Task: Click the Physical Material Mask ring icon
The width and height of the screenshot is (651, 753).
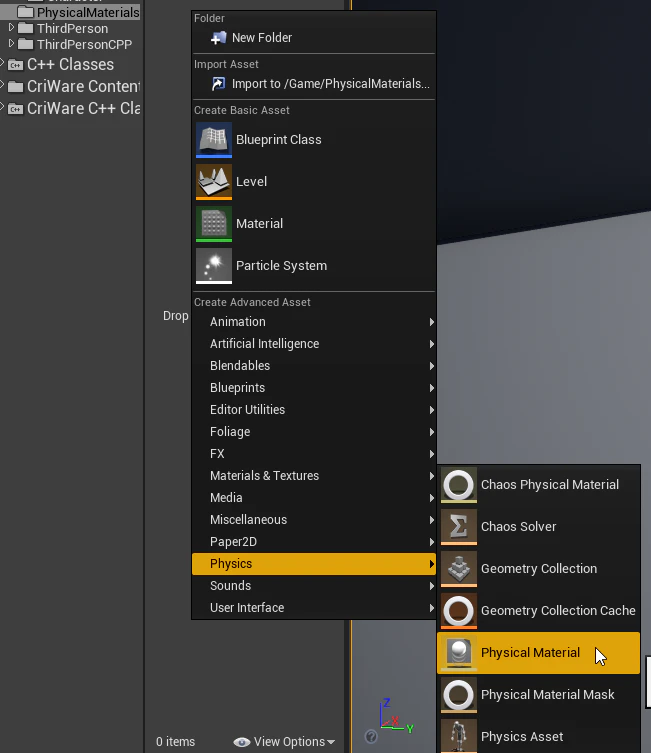Action: [x=459, y=695]
